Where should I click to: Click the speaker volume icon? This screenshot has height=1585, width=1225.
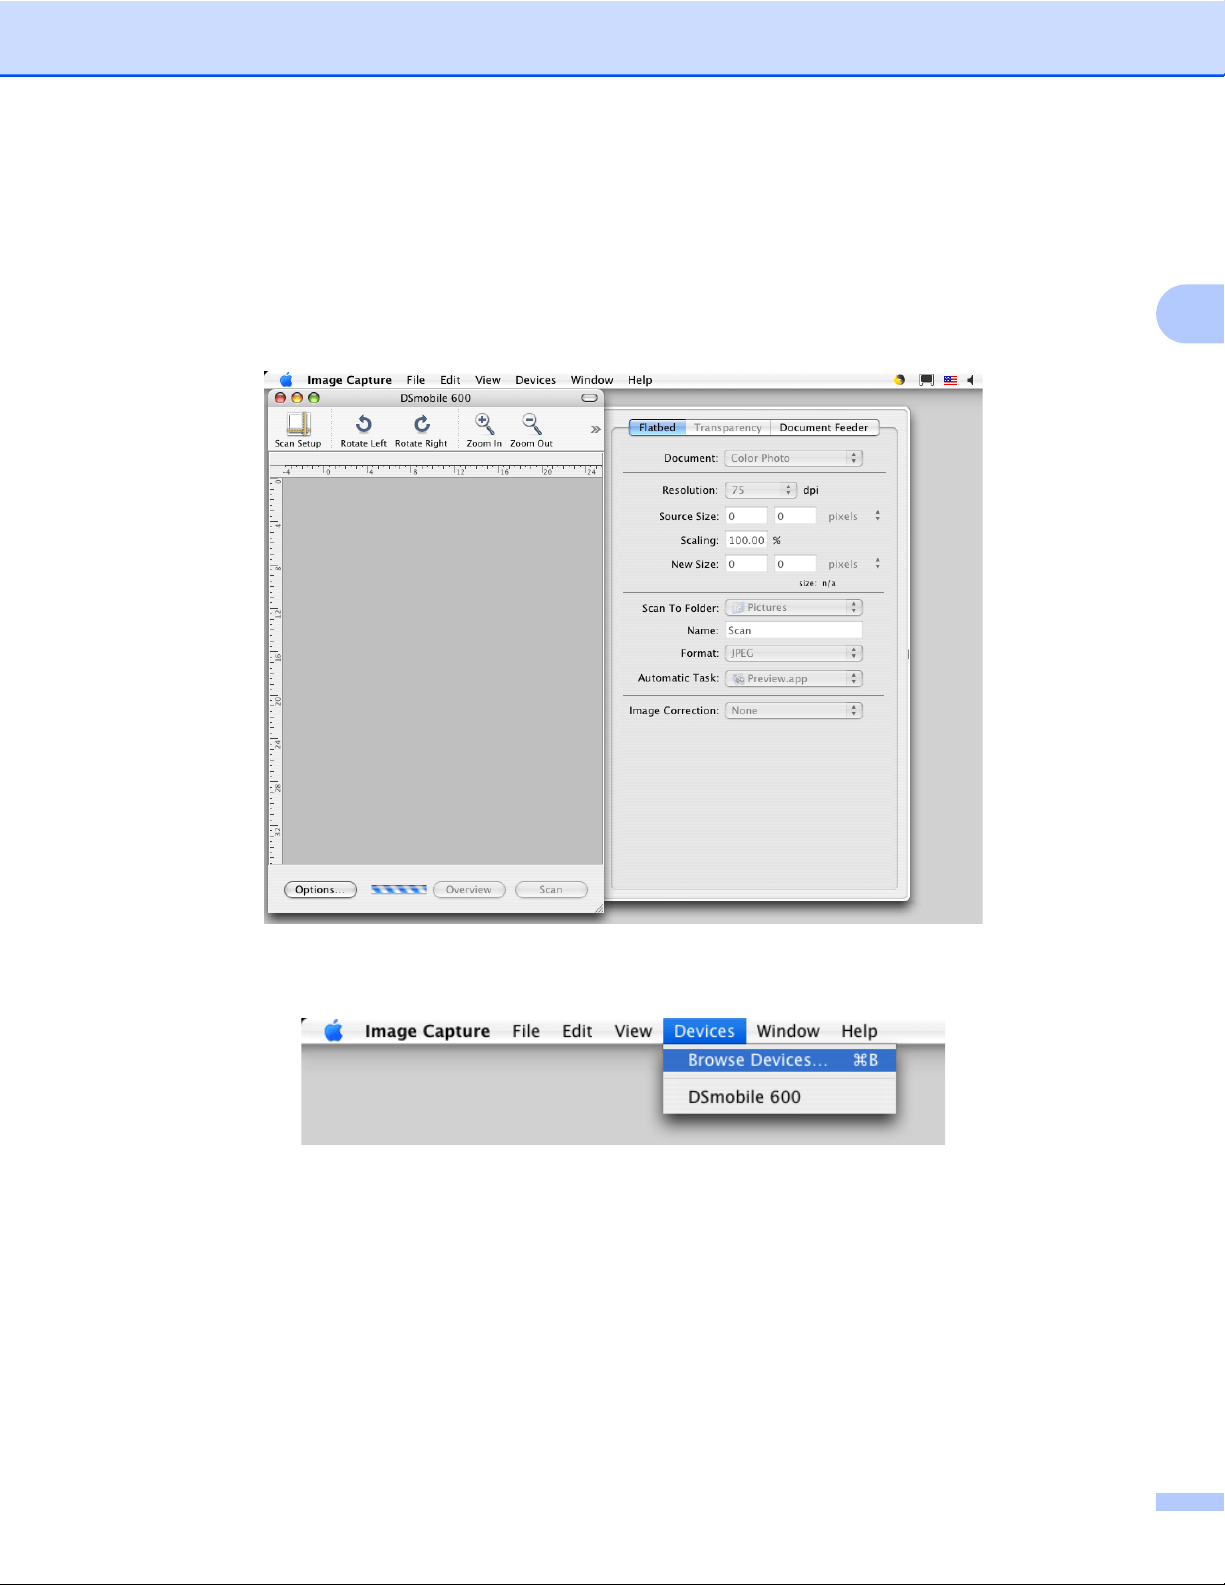pyautogui.click(x=971, y=380)
